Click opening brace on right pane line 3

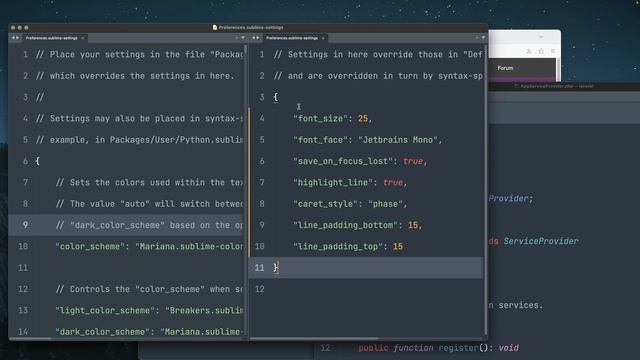pos(276,97)
